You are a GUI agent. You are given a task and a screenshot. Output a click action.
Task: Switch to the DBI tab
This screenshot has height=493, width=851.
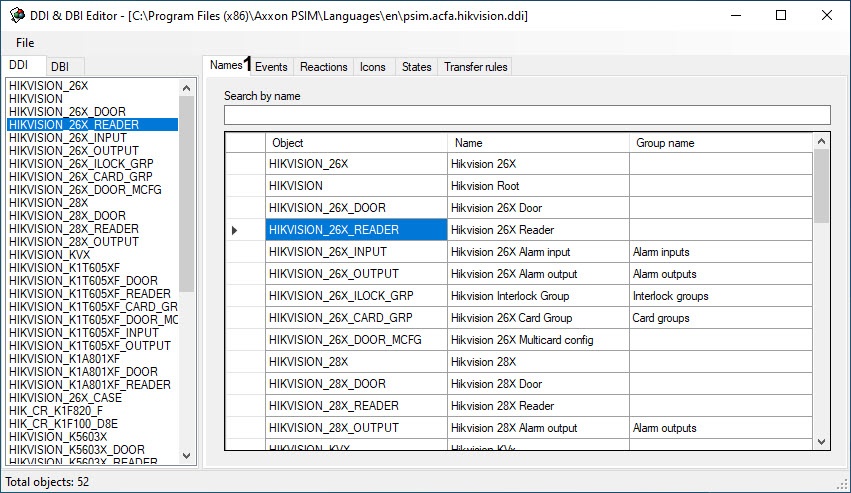(x=60, y=66)
